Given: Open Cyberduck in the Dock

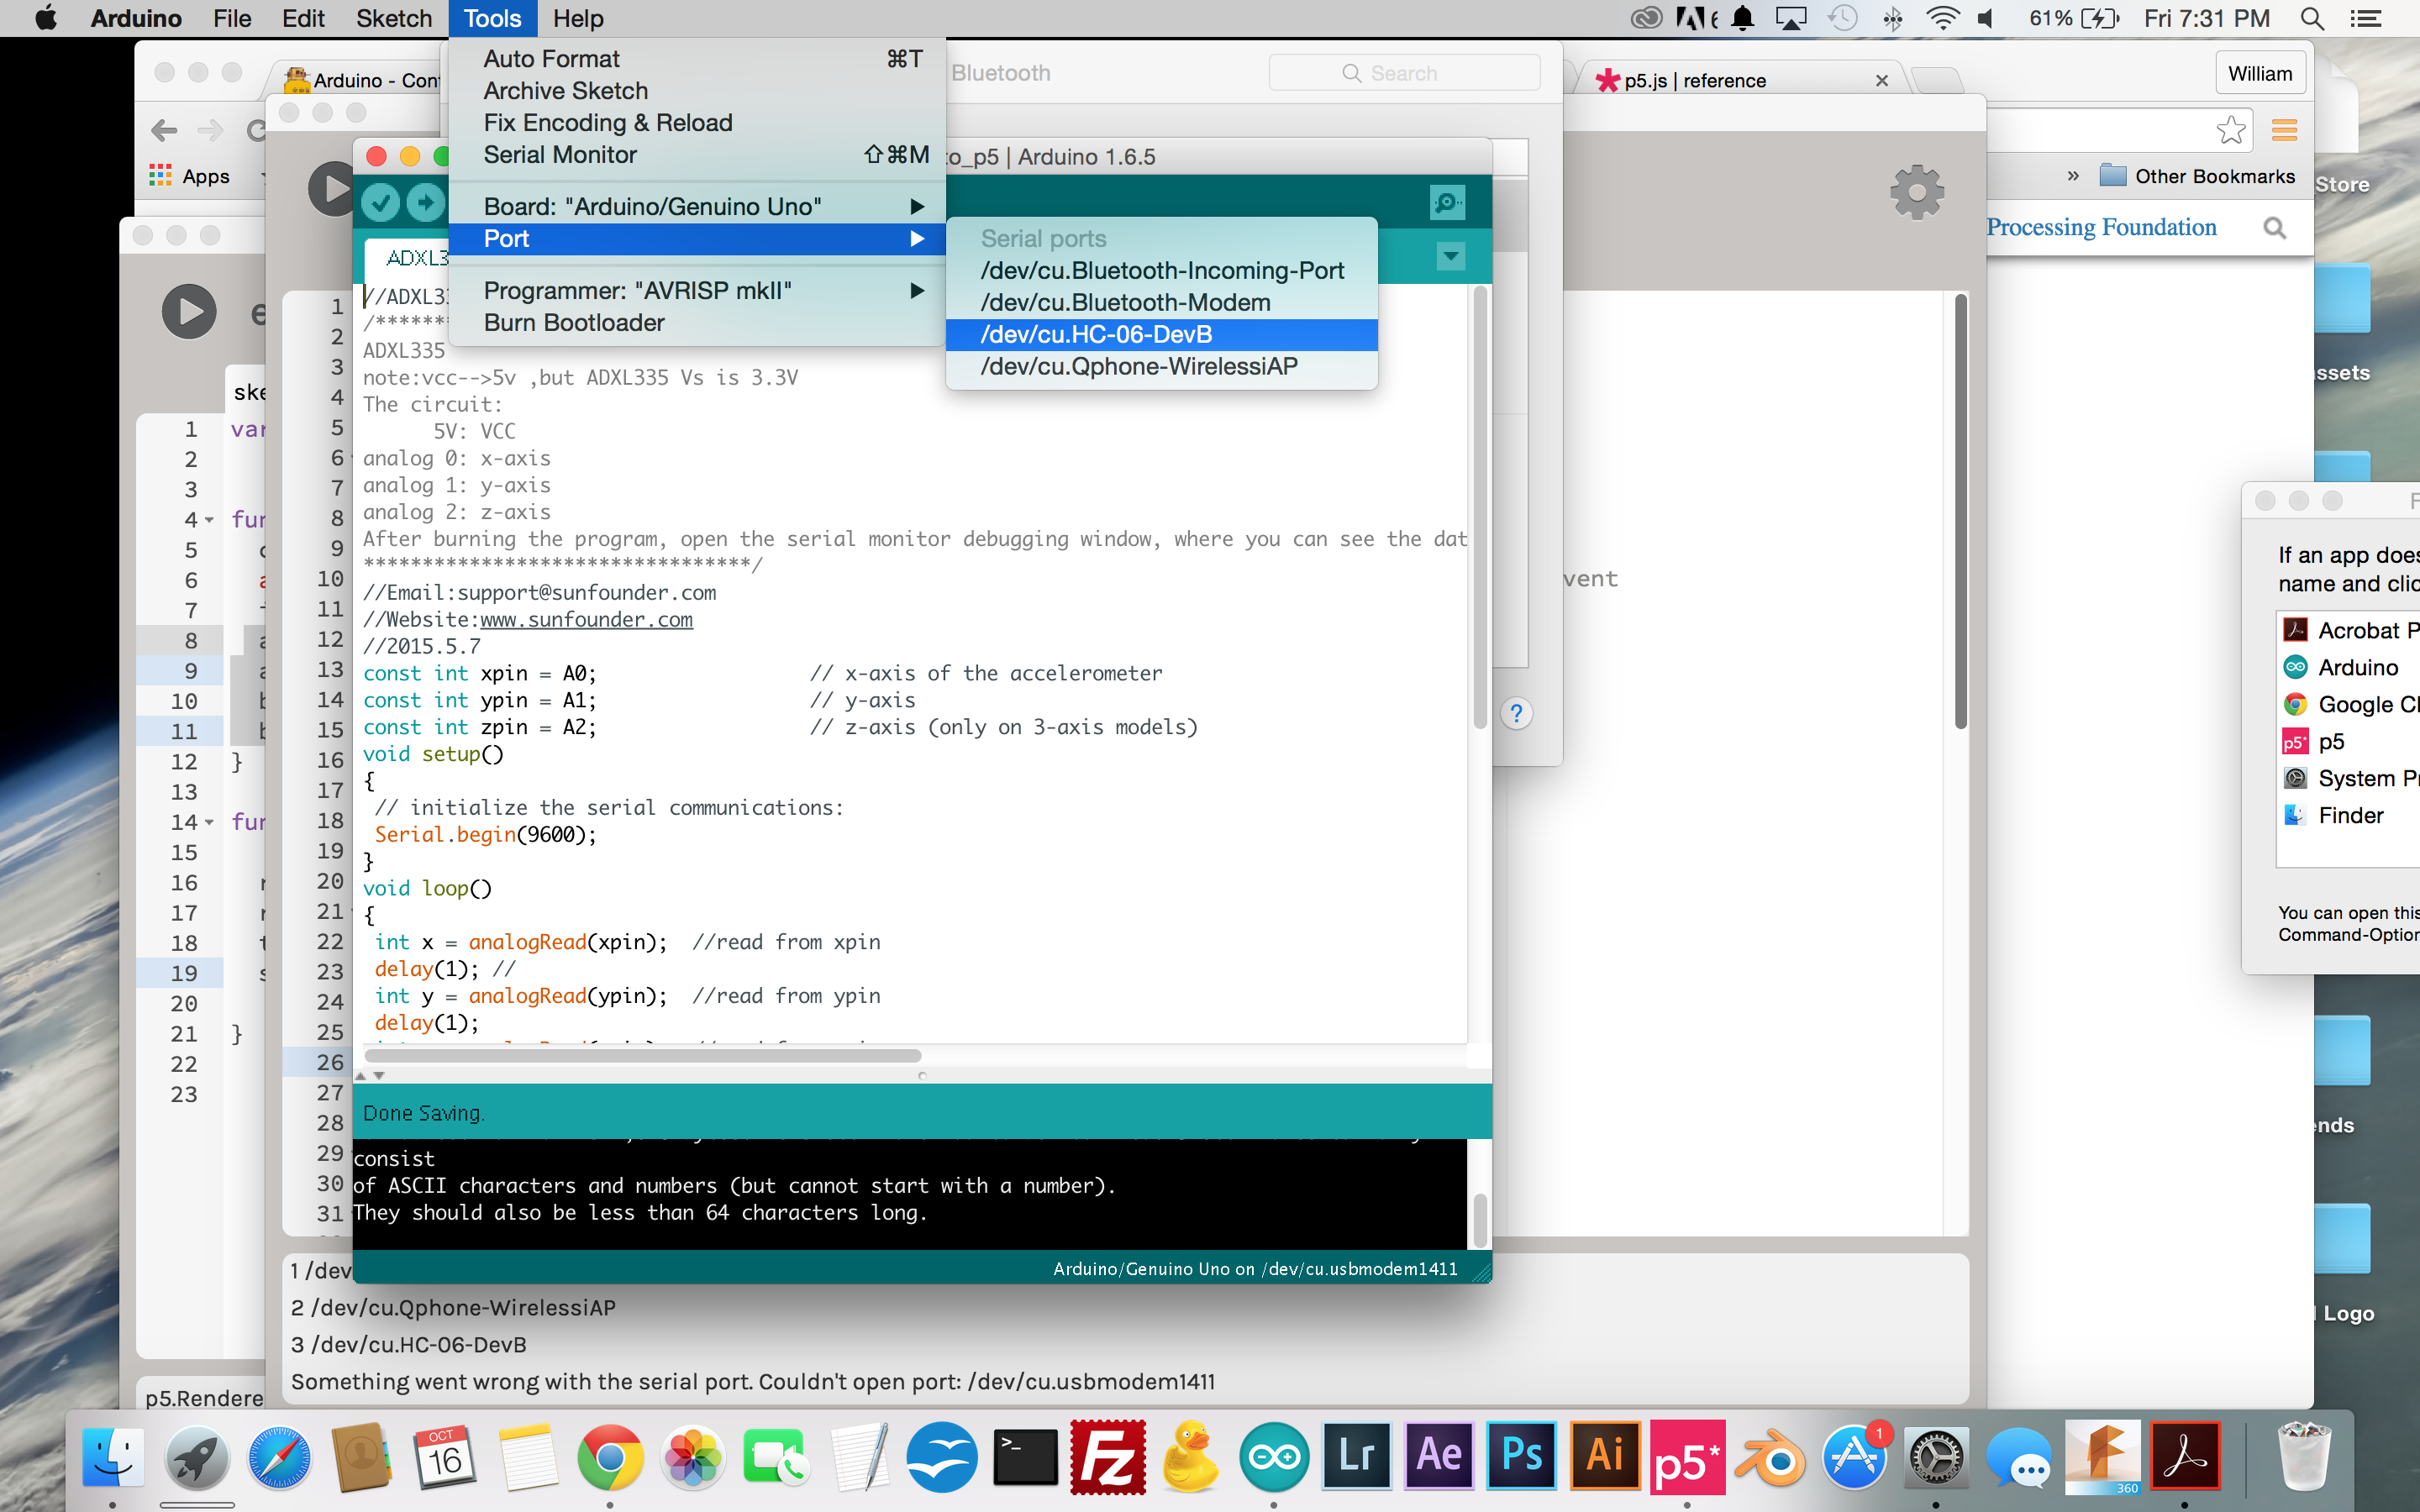Looking at the screenshot, I should [x=1190, y=1456].
